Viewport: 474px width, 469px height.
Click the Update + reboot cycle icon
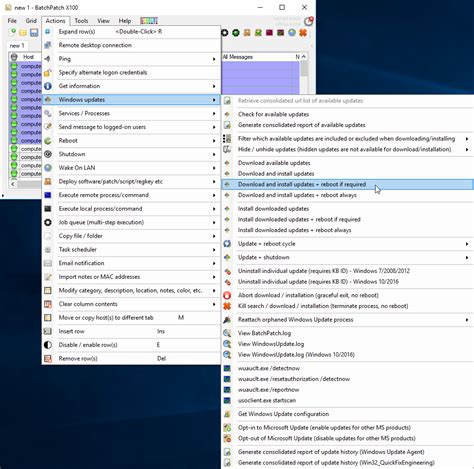click(x=227, y=244)
